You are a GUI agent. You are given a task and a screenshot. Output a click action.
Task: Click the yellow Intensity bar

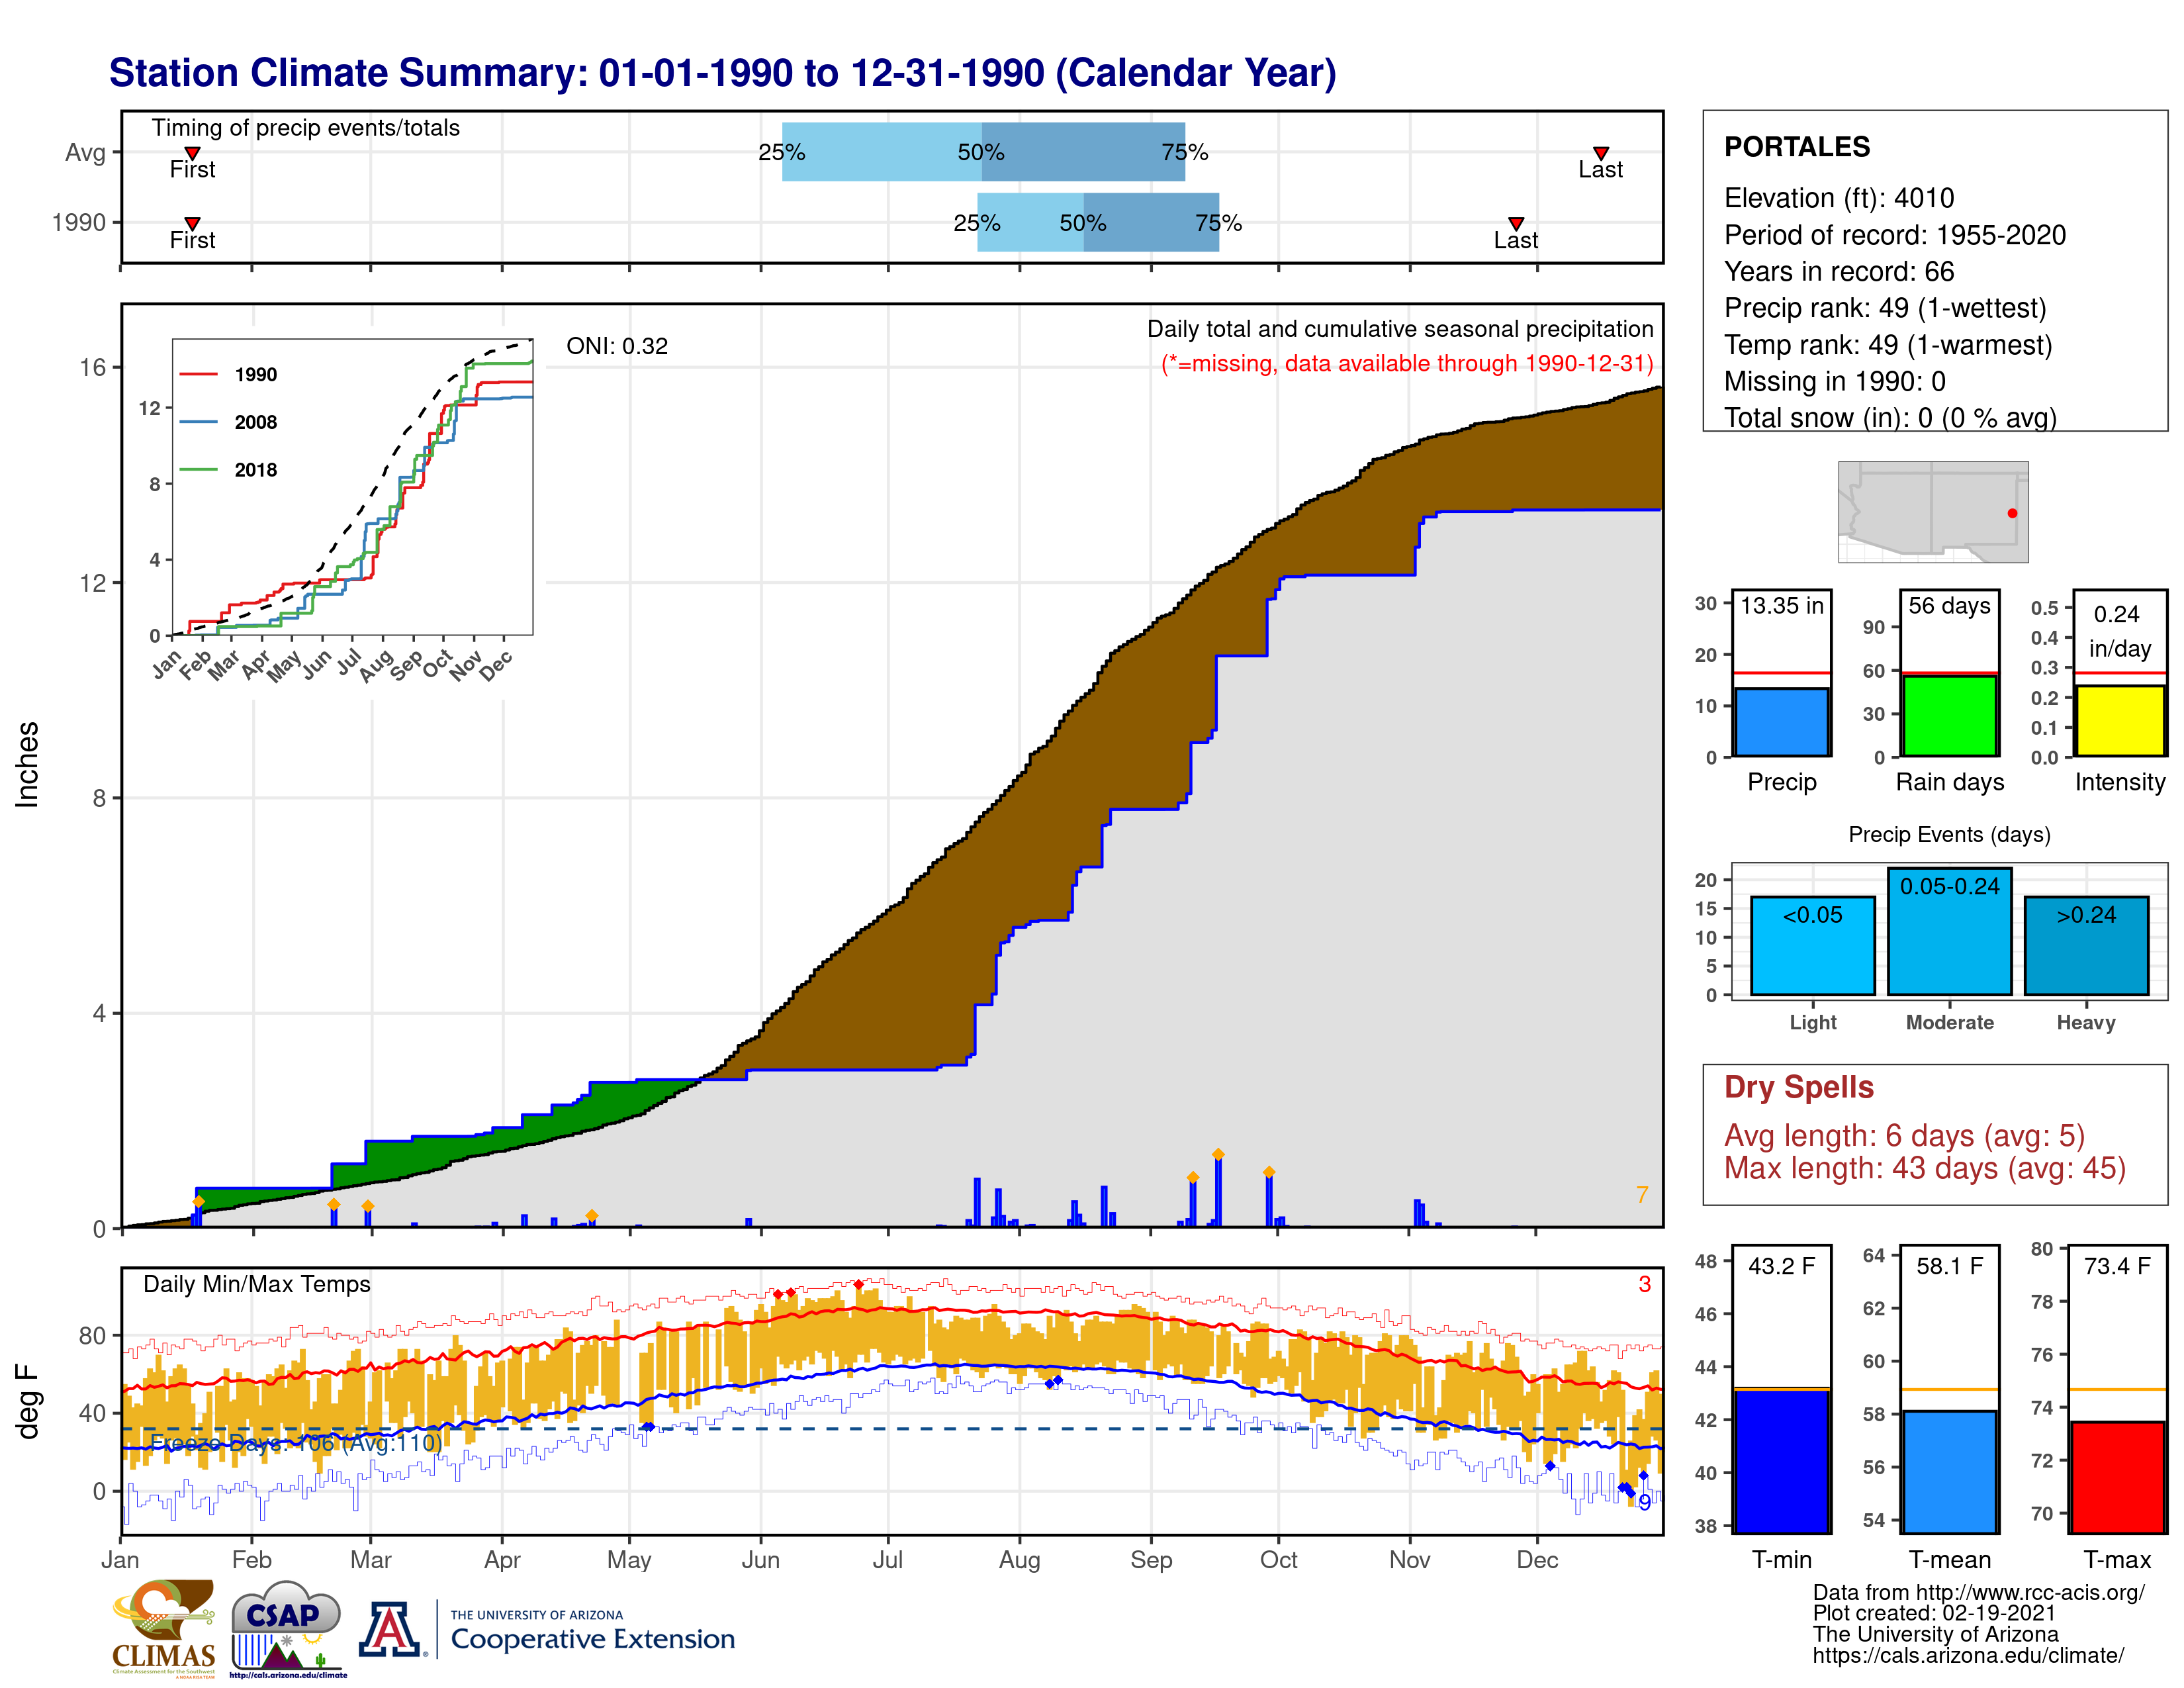[2119, 720]
